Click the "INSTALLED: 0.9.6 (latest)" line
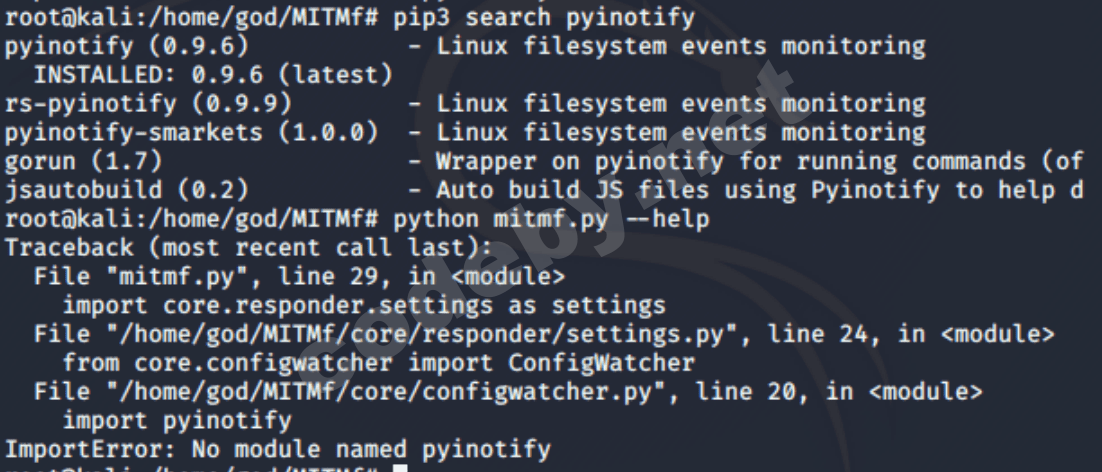This screenshot has height=472, width=1102. click(x=212, y=74)
